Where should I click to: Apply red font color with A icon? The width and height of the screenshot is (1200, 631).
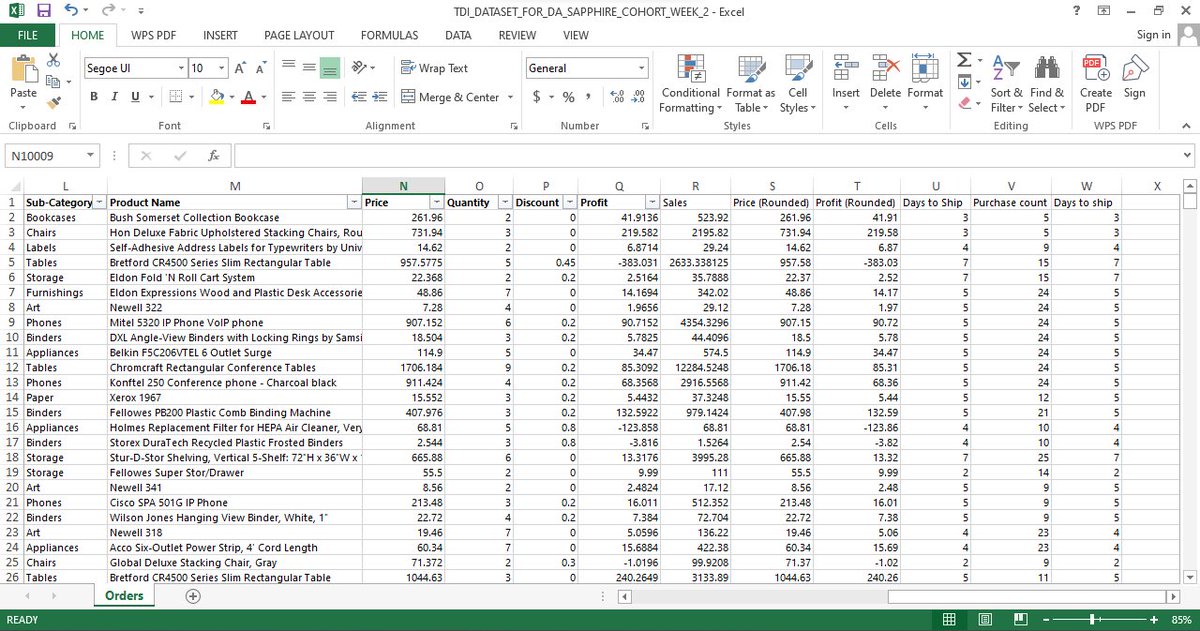pyautogui.click(x=250, y=97)
